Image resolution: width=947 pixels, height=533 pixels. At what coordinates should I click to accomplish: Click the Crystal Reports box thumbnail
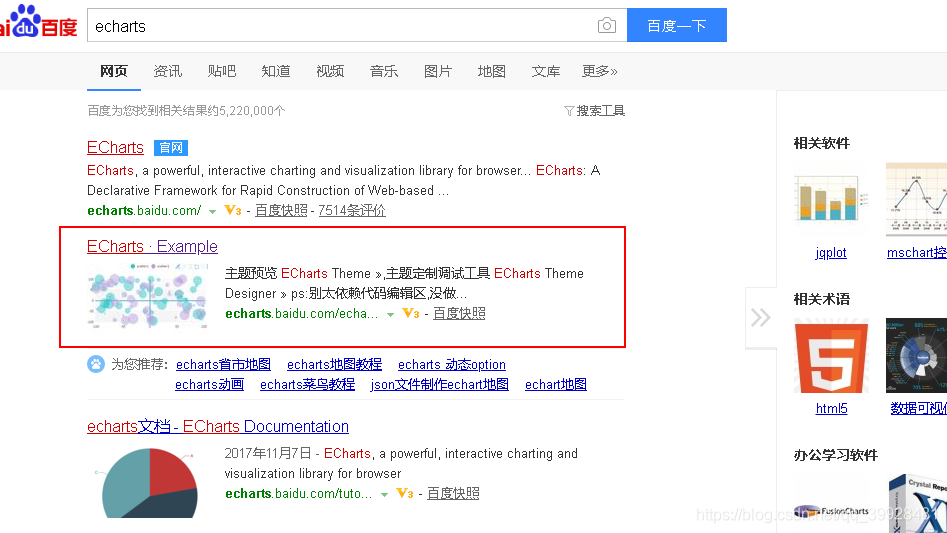(917, 504)
